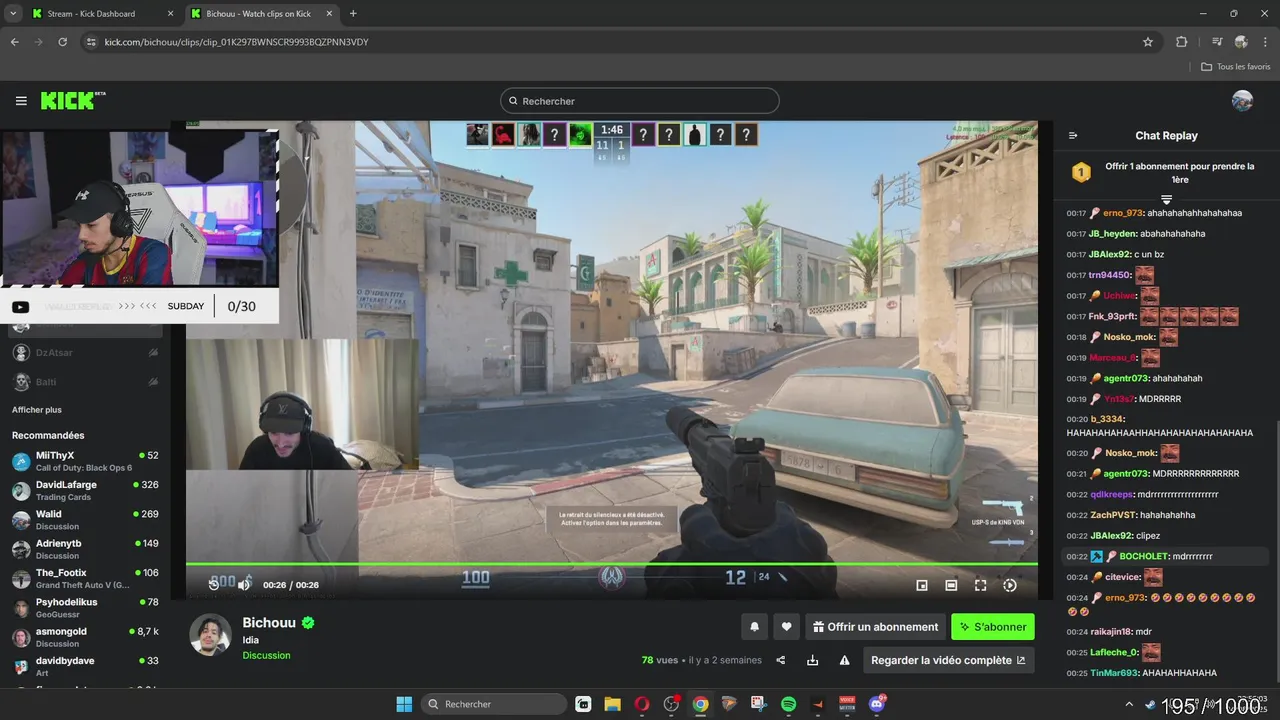This screenshot has height=720, width=1280.
Task: Open playback speed settings
Action: (1010, 585)
